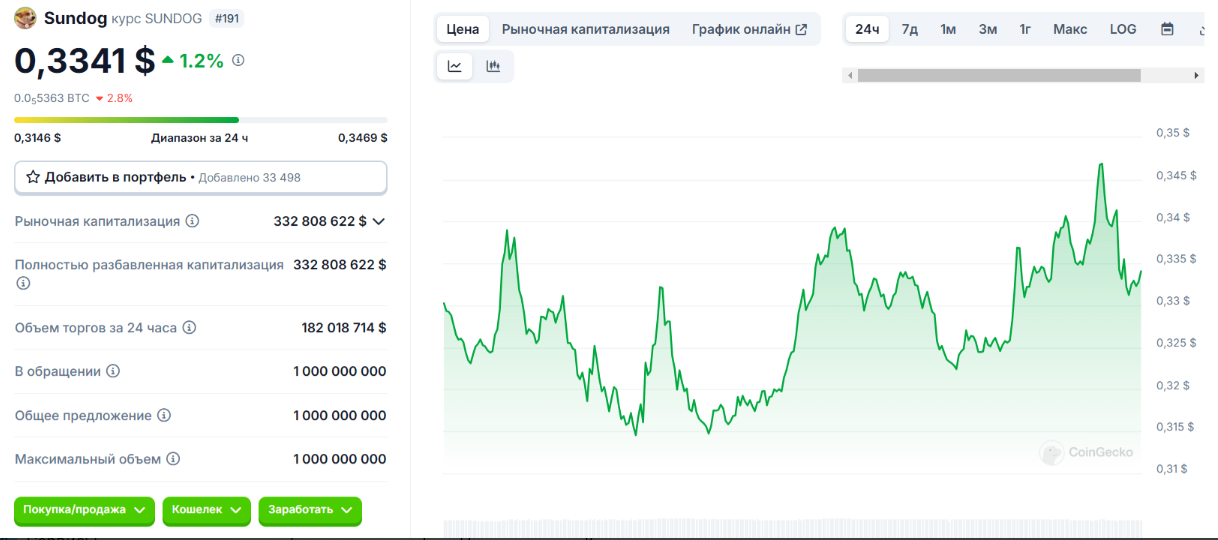This screenshot has height=540, width=1218.
Task: Click В обращении value 1 000 000 000
Action: click(x=340, y=371)
